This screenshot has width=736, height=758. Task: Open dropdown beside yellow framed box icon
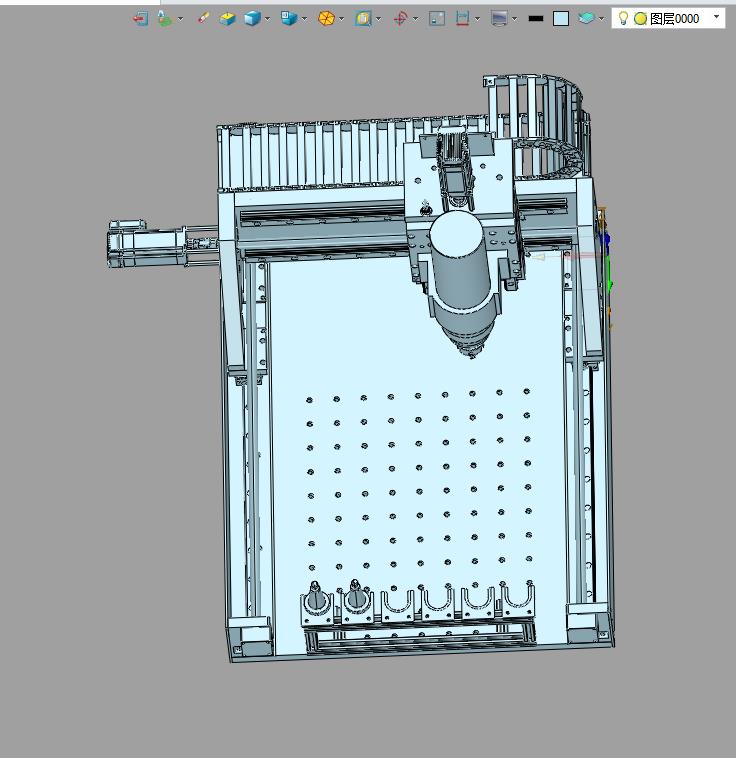(x=379, y=19)
